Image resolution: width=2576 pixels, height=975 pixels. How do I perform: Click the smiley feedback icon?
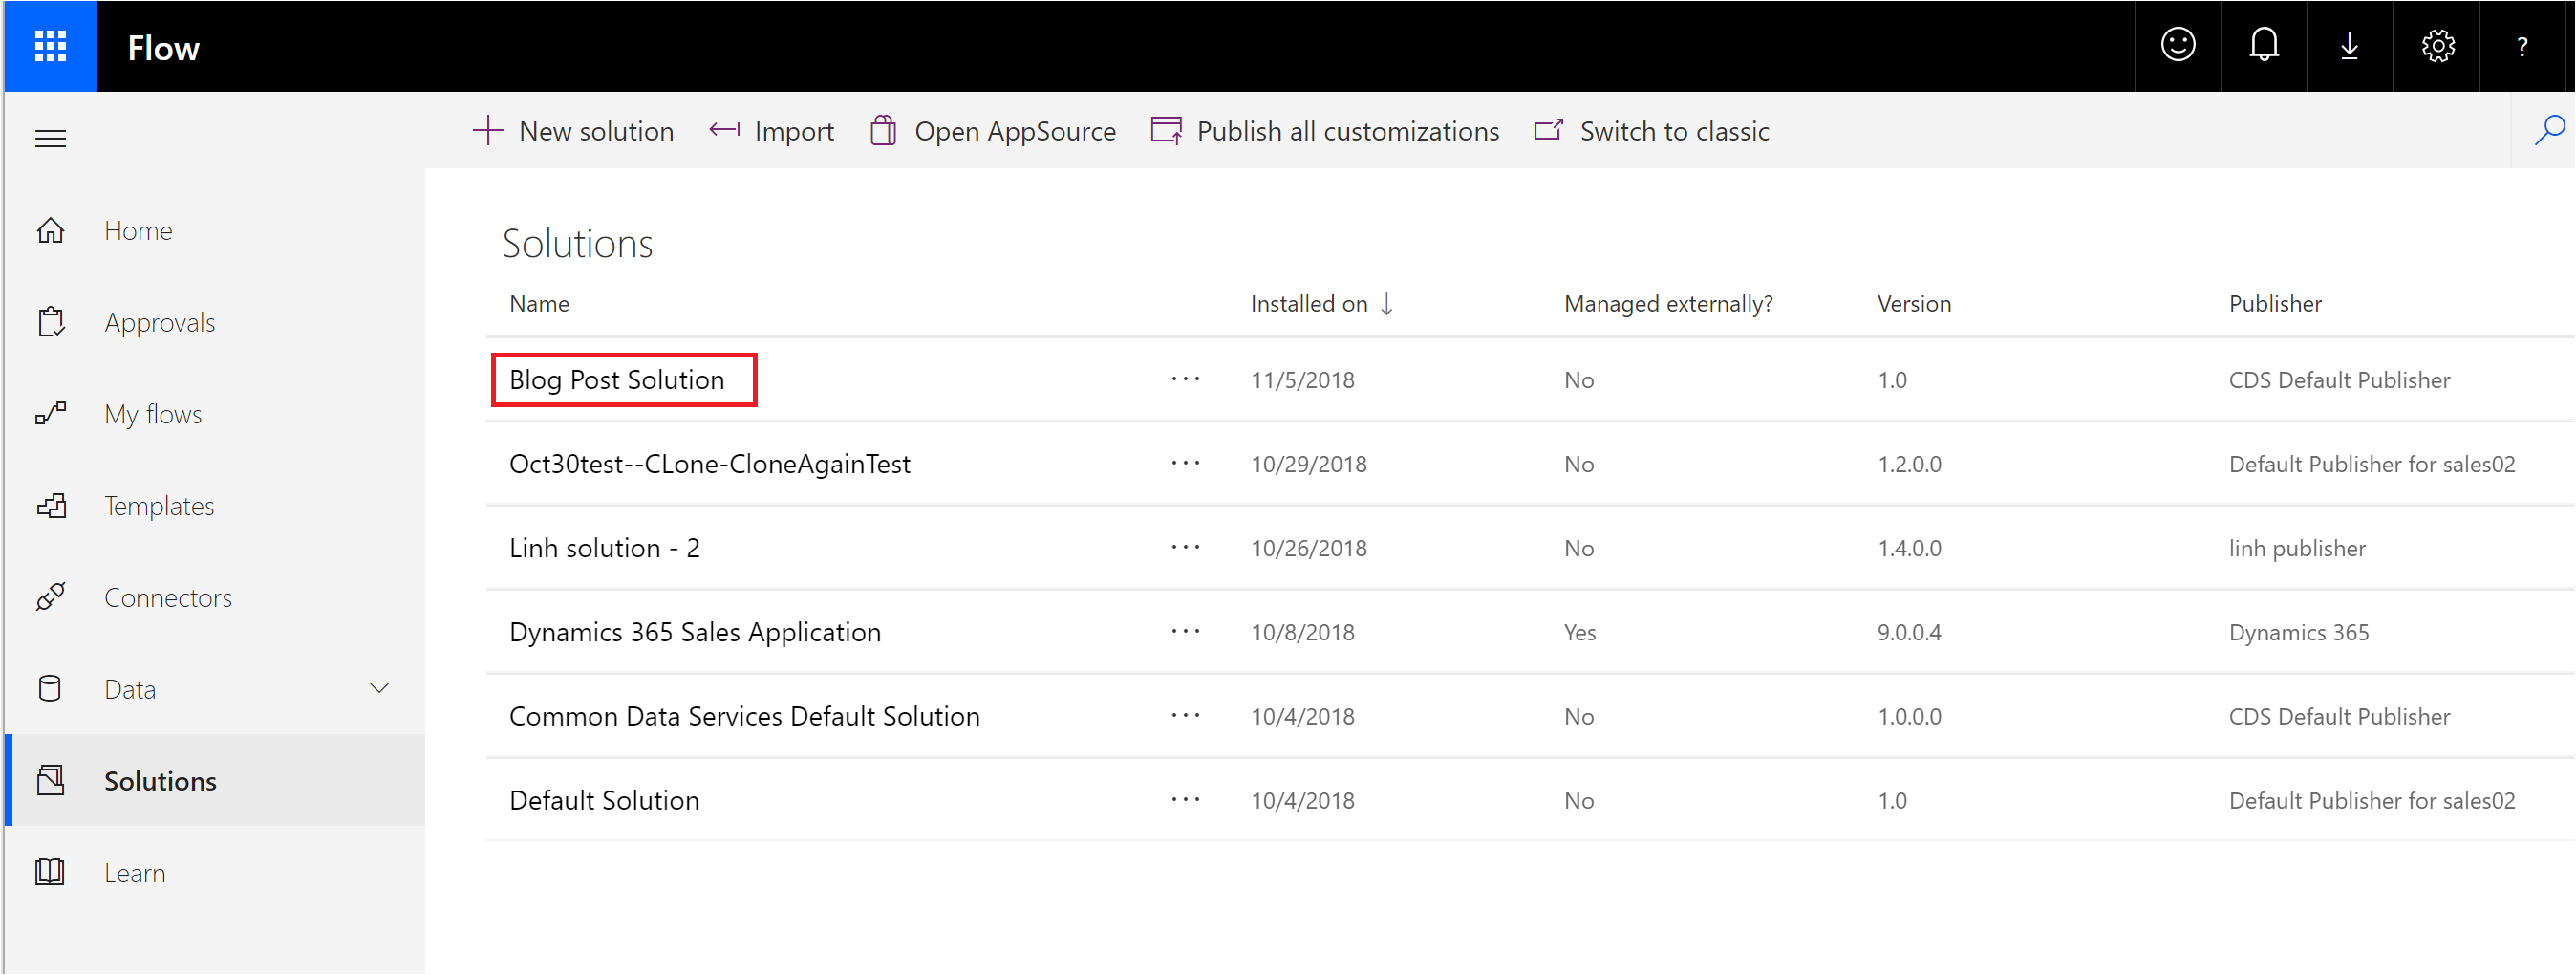(2177, 46)
